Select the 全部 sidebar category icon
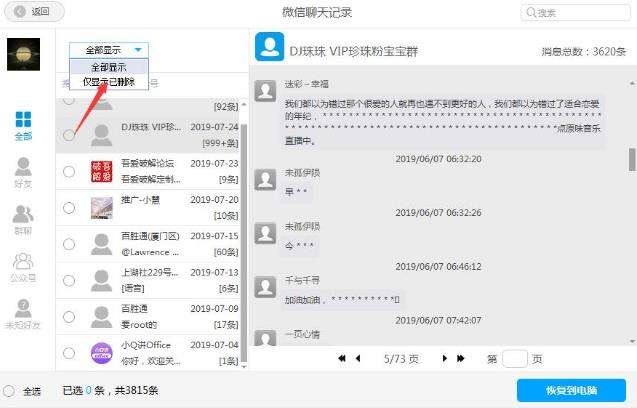This screenshot has width=637, height=408. tap(23, 126)
